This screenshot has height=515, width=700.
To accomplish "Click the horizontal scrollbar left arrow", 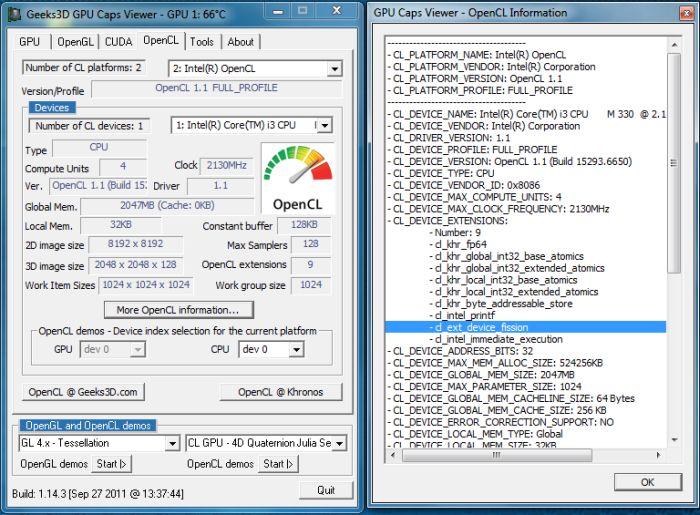I will 393,455.
